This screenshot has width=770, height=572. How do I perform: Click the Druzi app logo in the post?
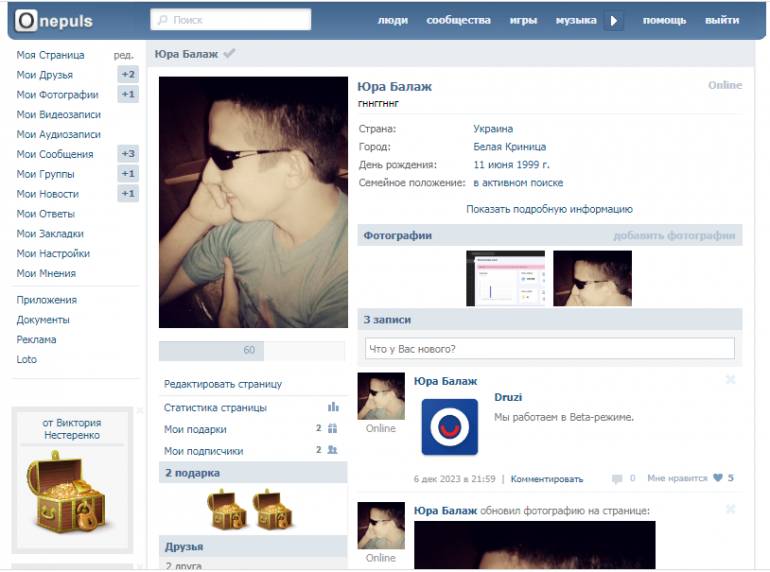click(449, 427)
